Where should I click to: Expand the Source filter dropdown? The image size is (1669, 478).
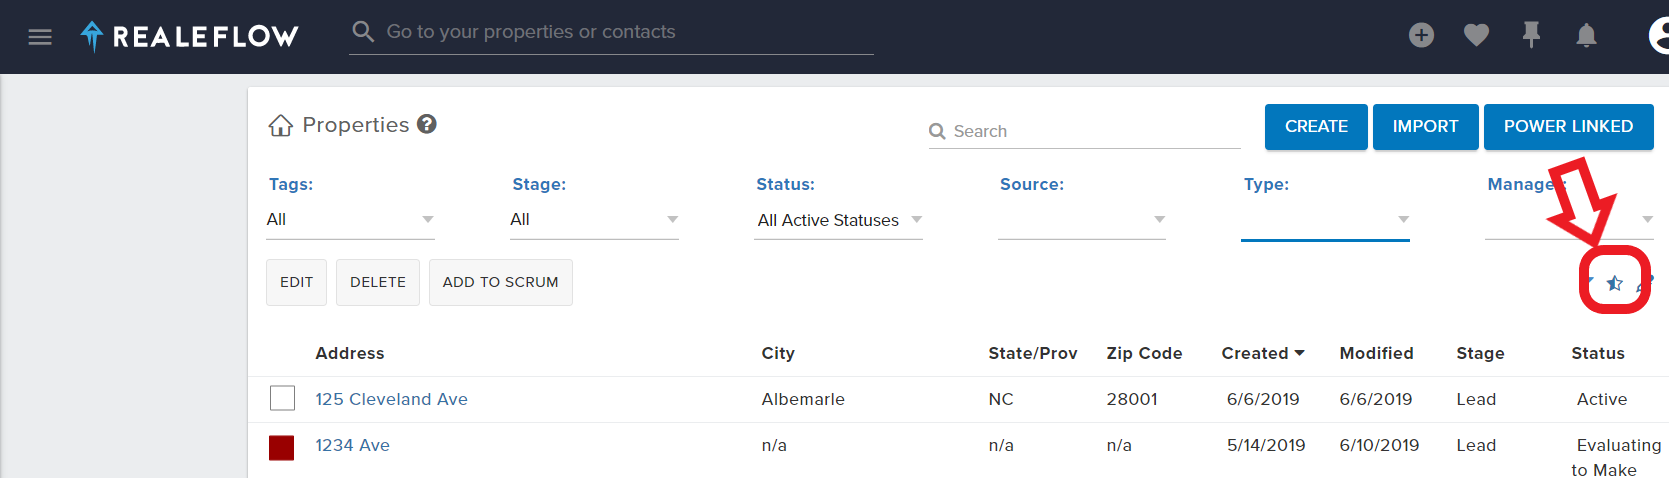(x=1082, y=220)
